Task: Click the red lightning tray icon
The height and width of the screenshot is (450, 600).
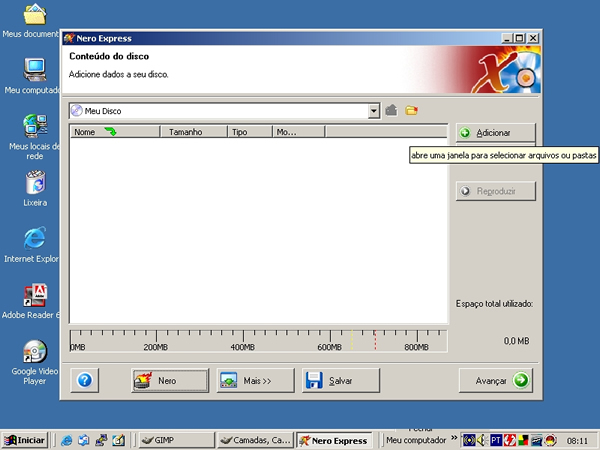Action: [510, 440]
